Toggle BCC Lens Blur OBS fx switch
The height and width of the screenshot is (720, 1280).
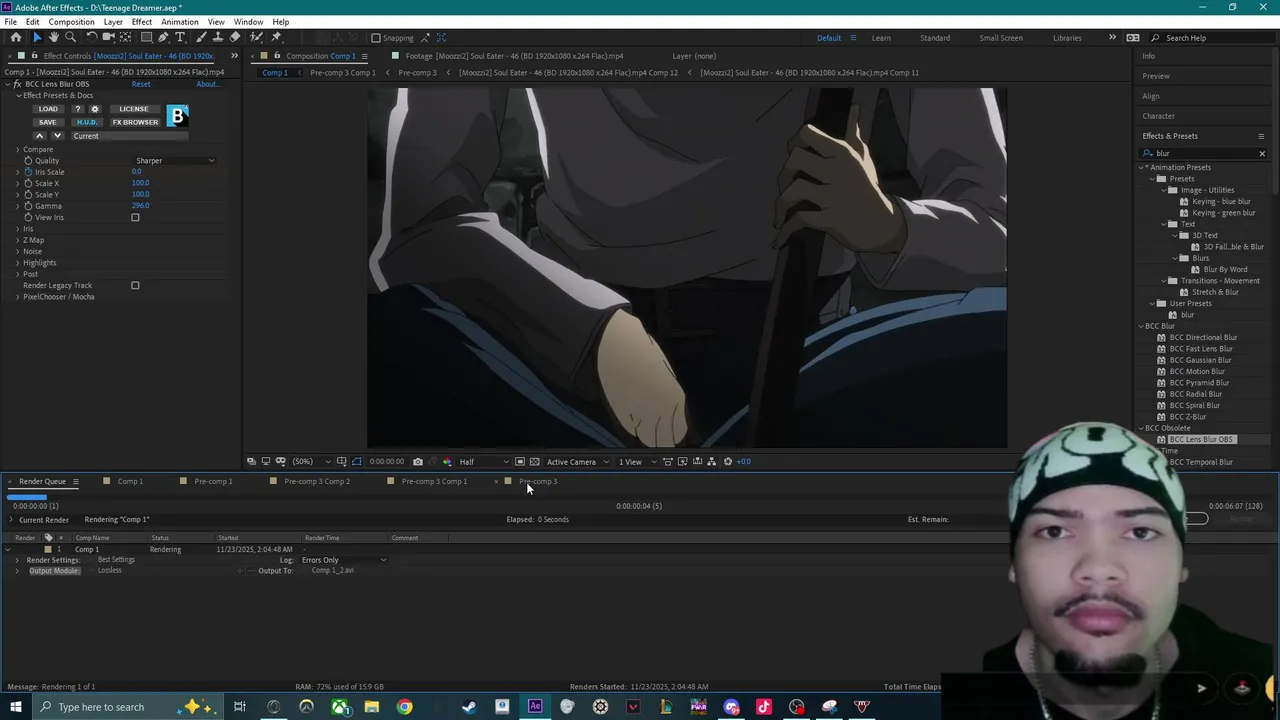point(18,84)
